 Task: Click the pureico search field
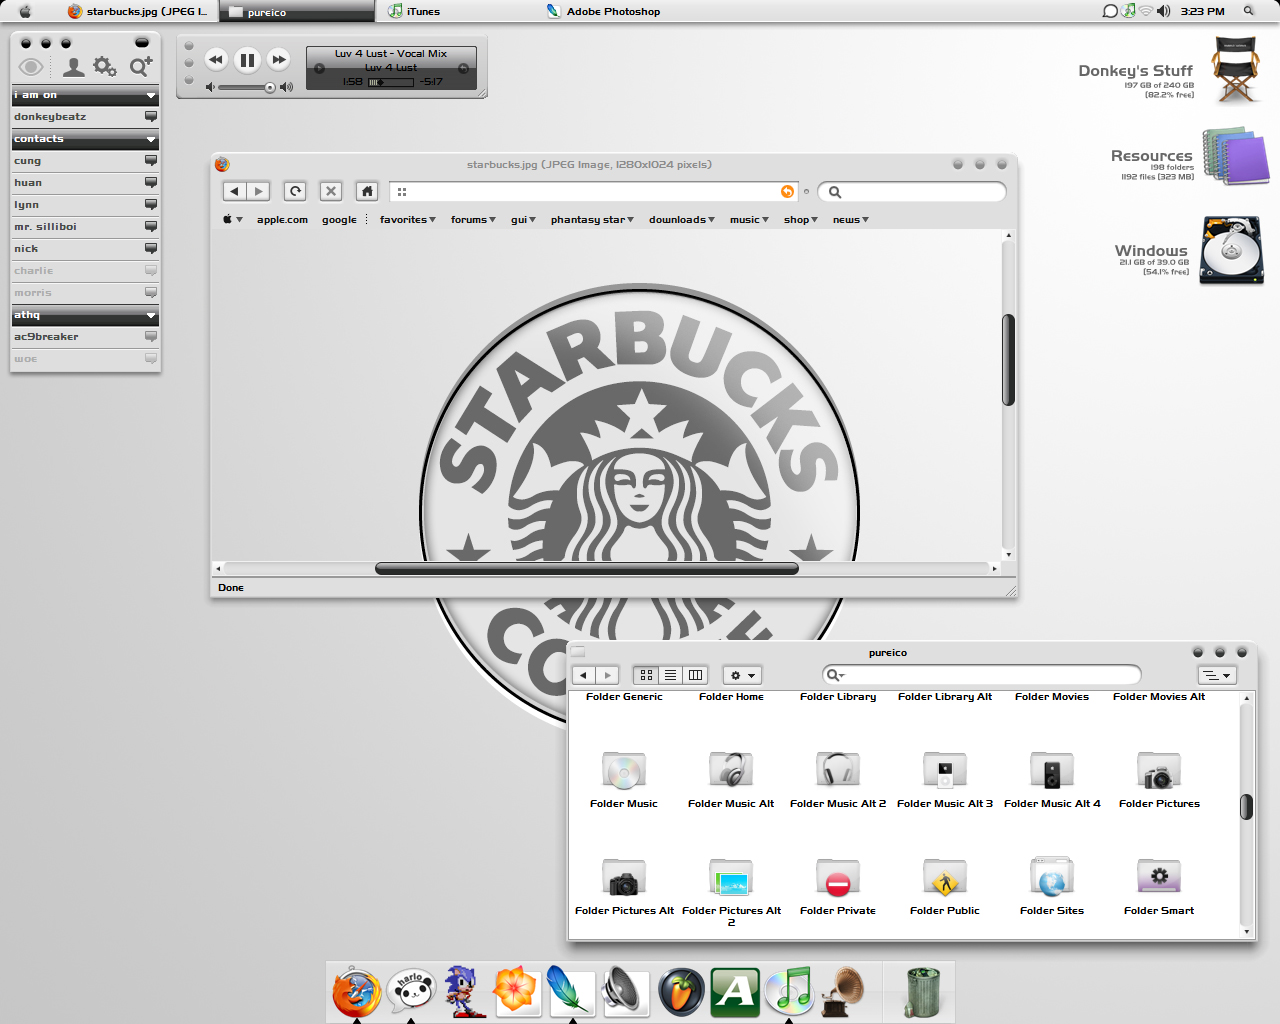coord(981,675)
